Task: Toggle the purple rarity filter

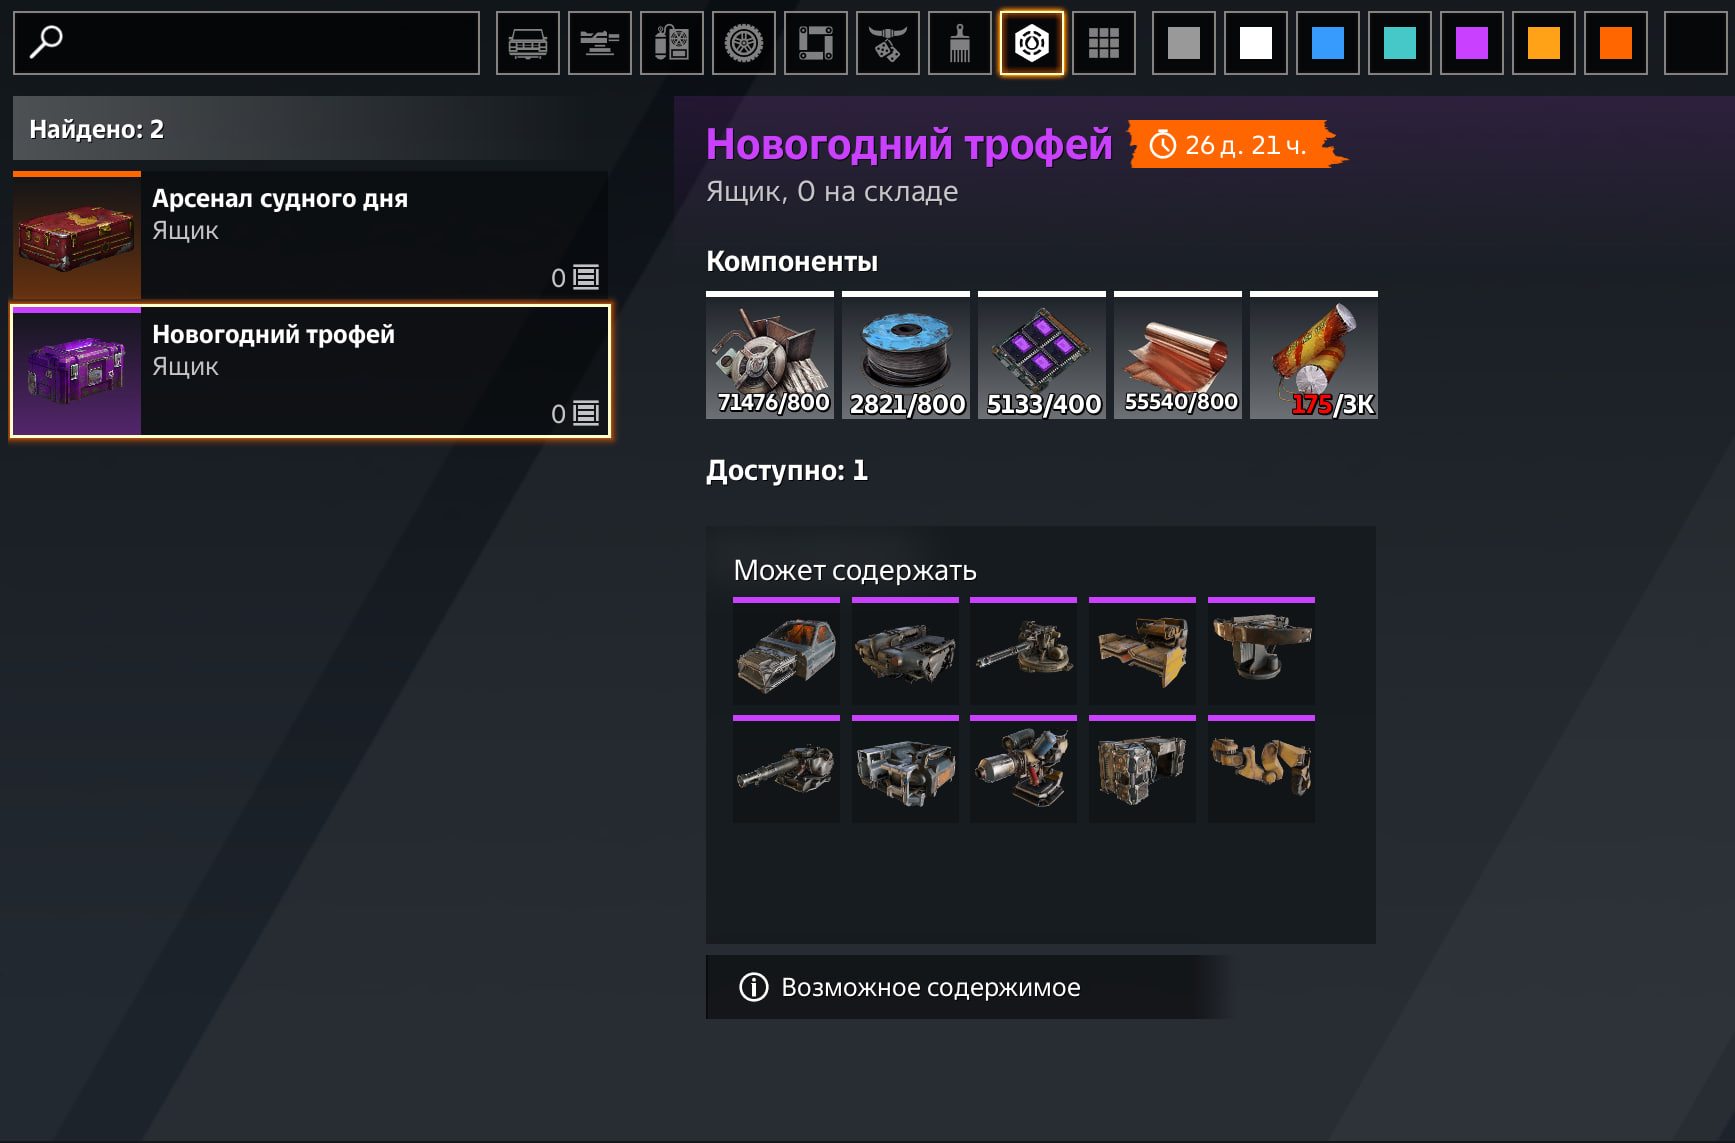Action: [1472, 43]
